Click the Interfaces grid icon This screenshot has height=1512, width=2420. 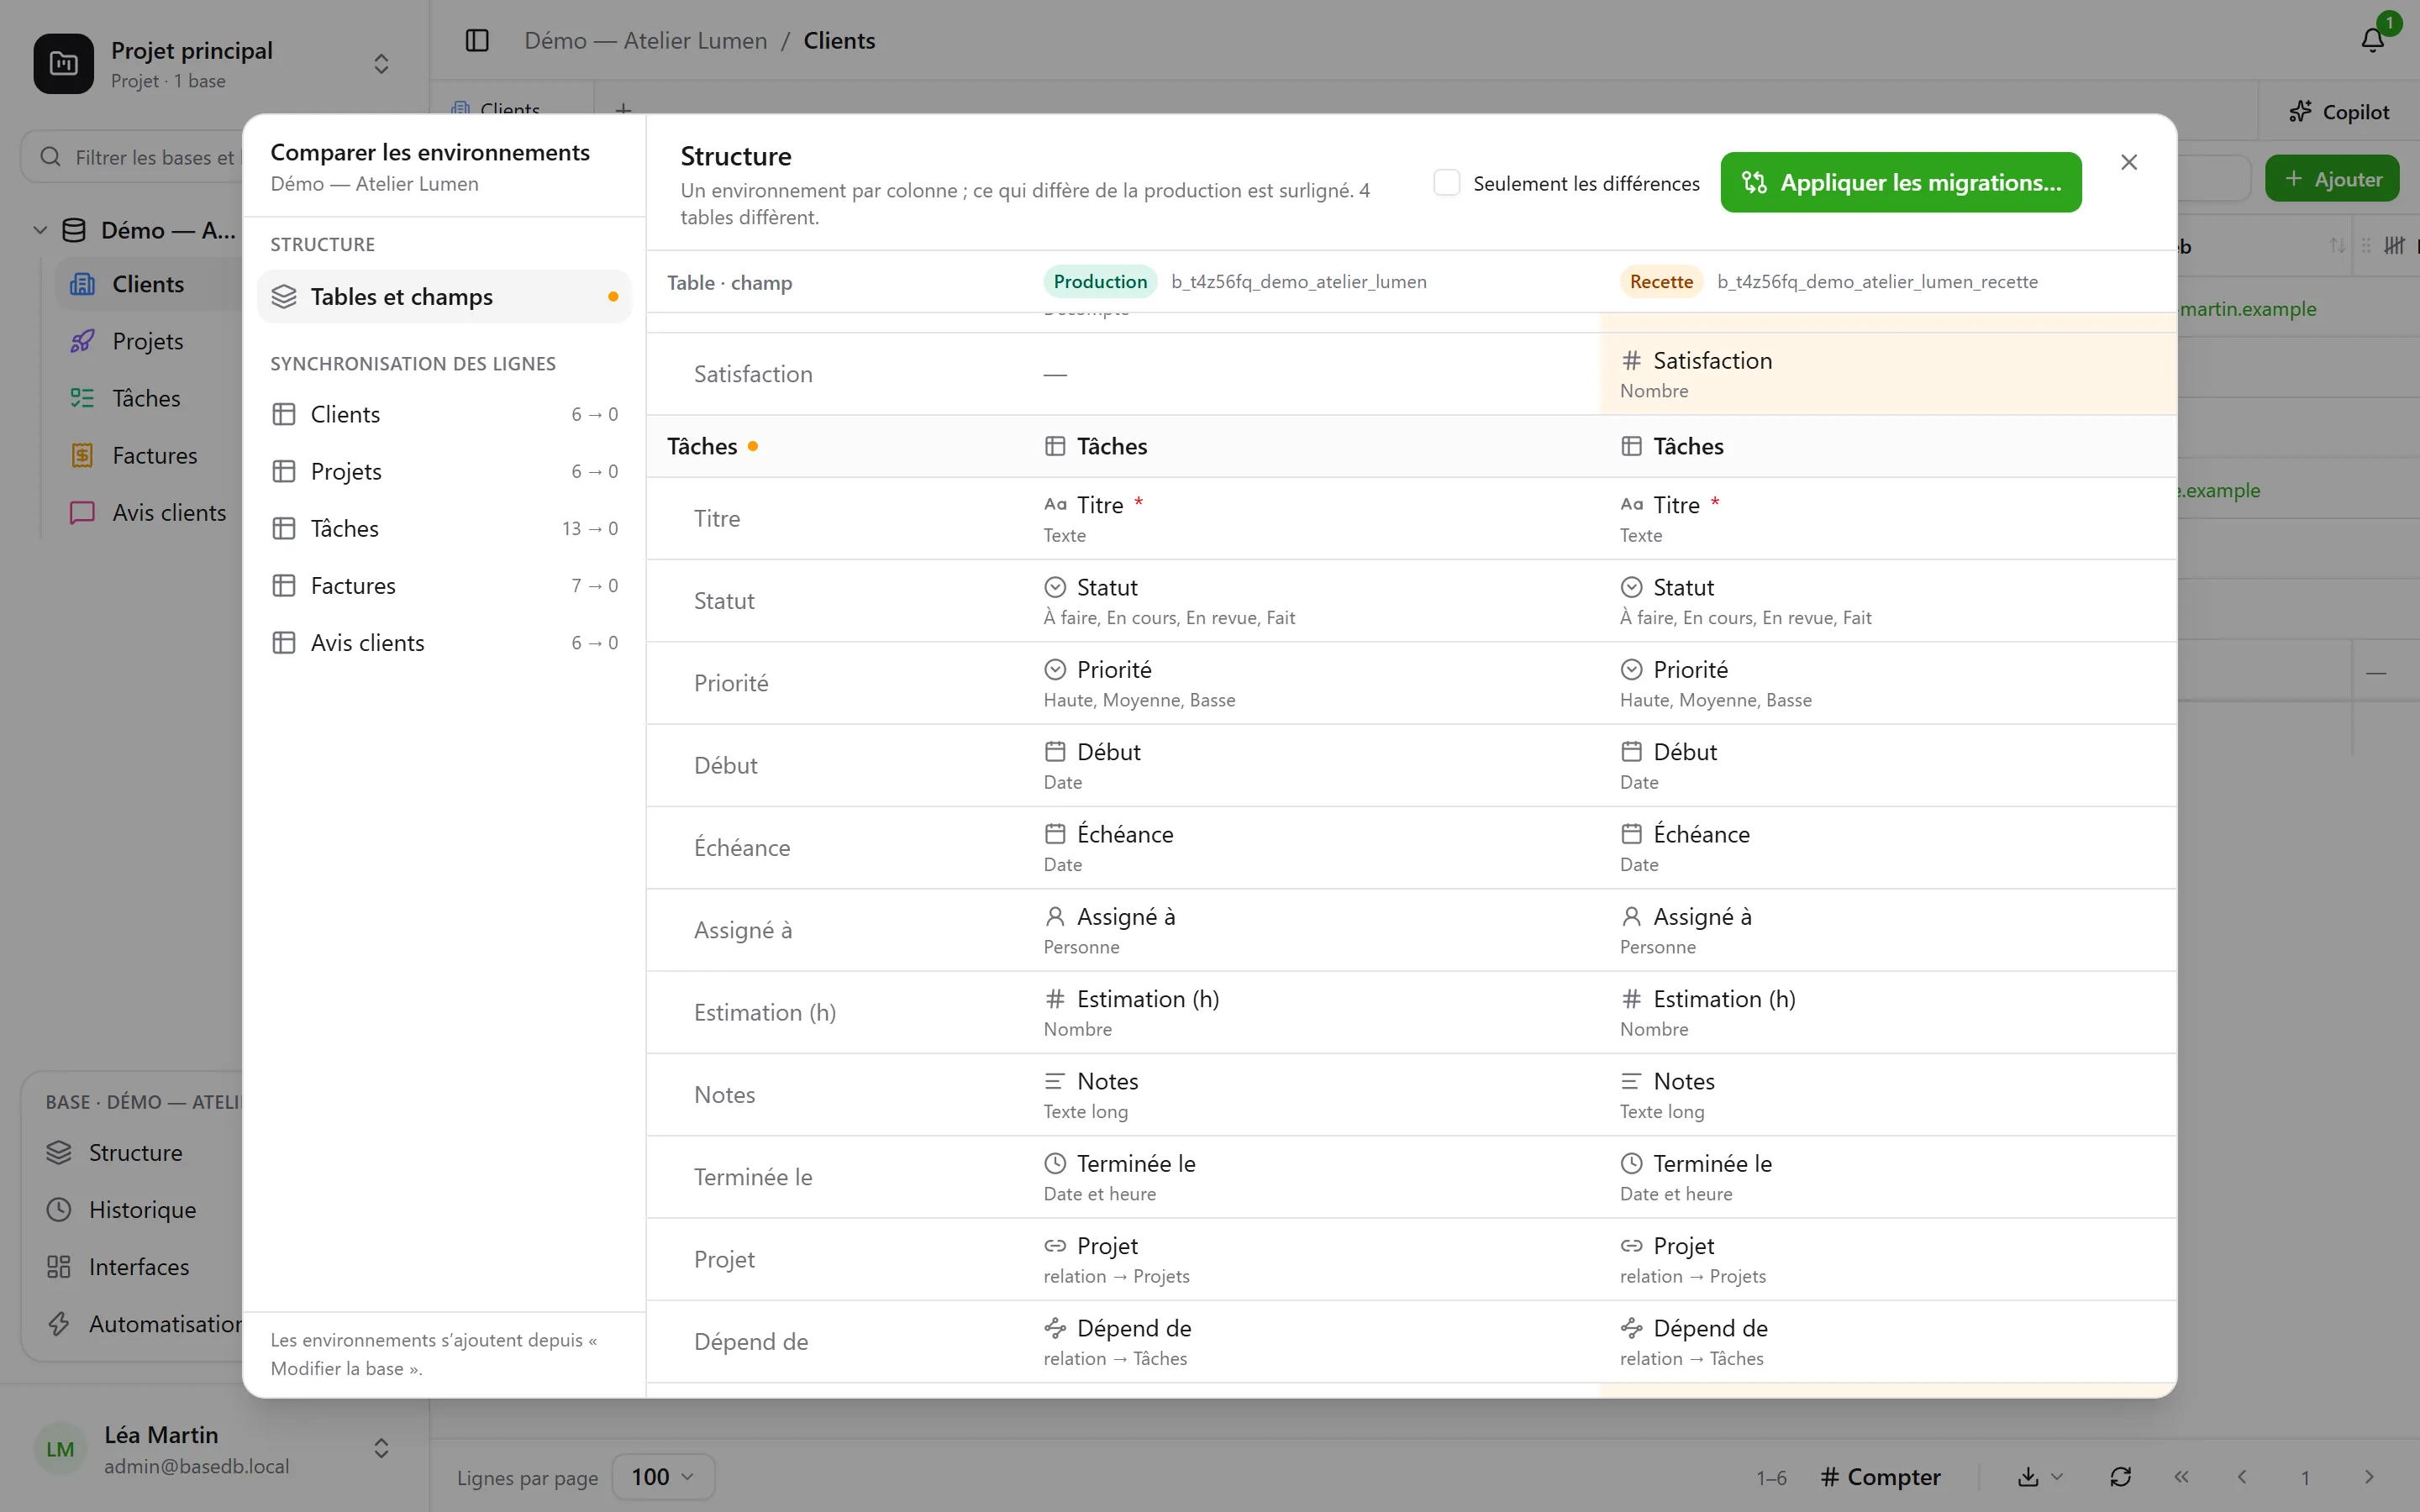tap(59, 1266)
